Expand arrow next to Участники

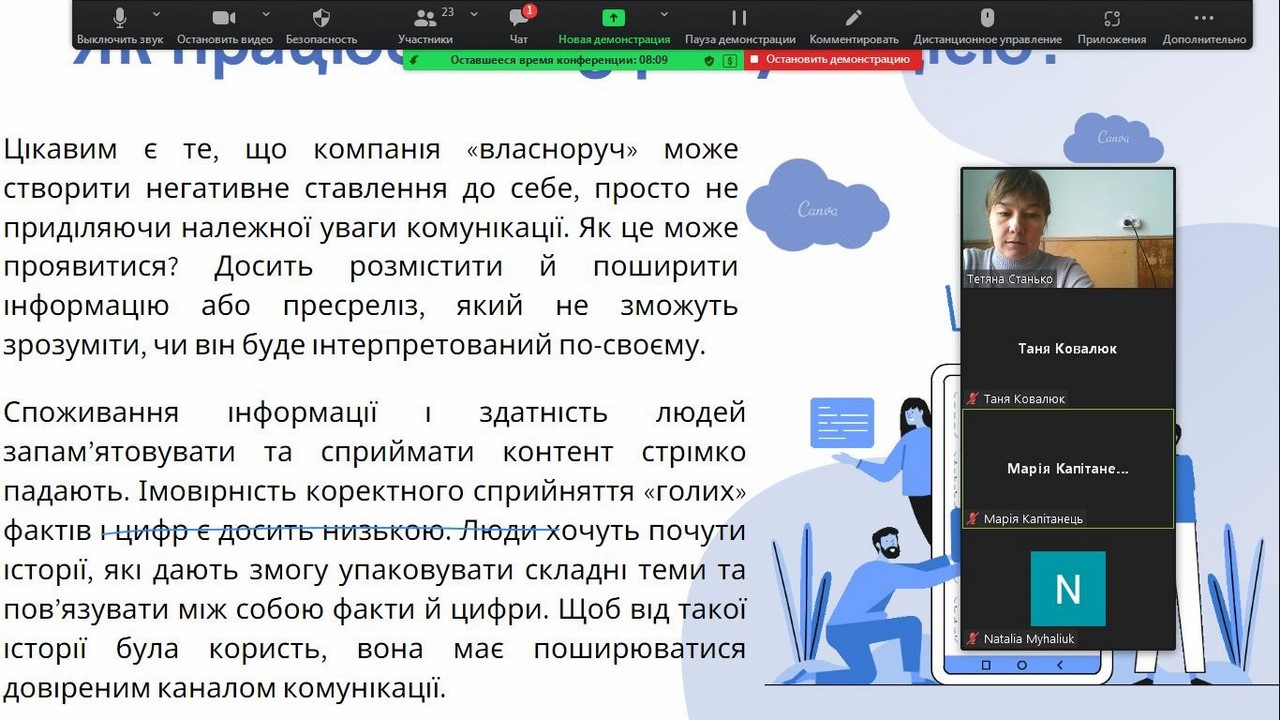(474, 15)
